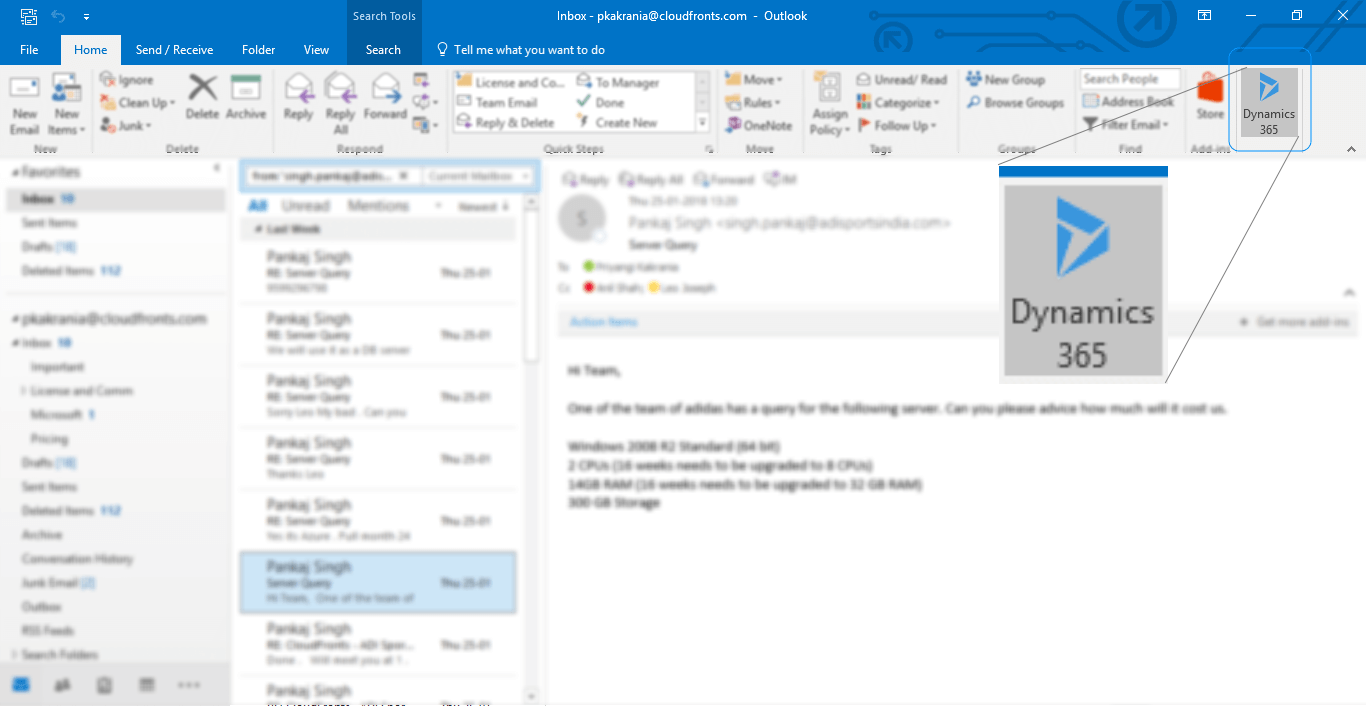
Task: Change the Newest sort order
Action: click(484, 206)
